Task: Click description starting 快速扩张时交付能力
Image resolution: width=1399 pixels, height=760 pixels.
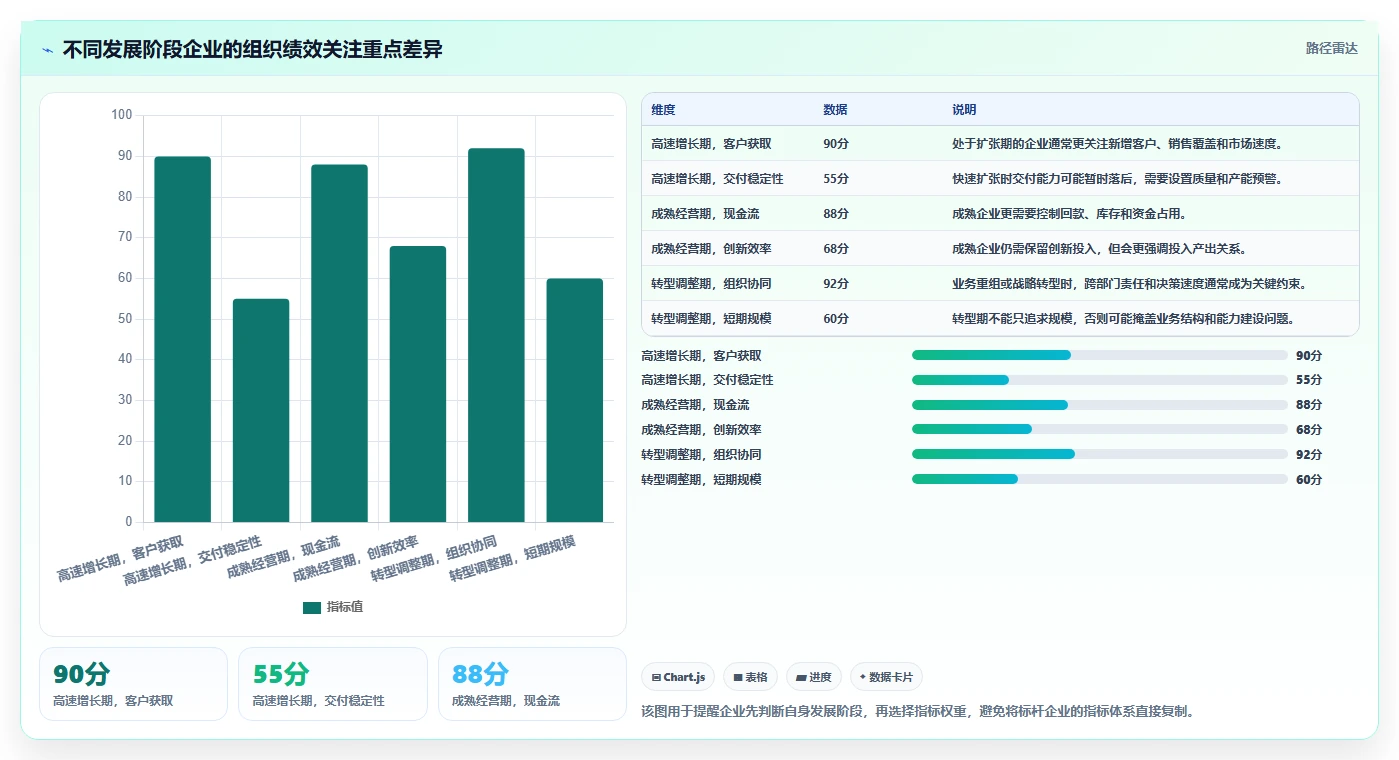Action: pos(1117,179)
